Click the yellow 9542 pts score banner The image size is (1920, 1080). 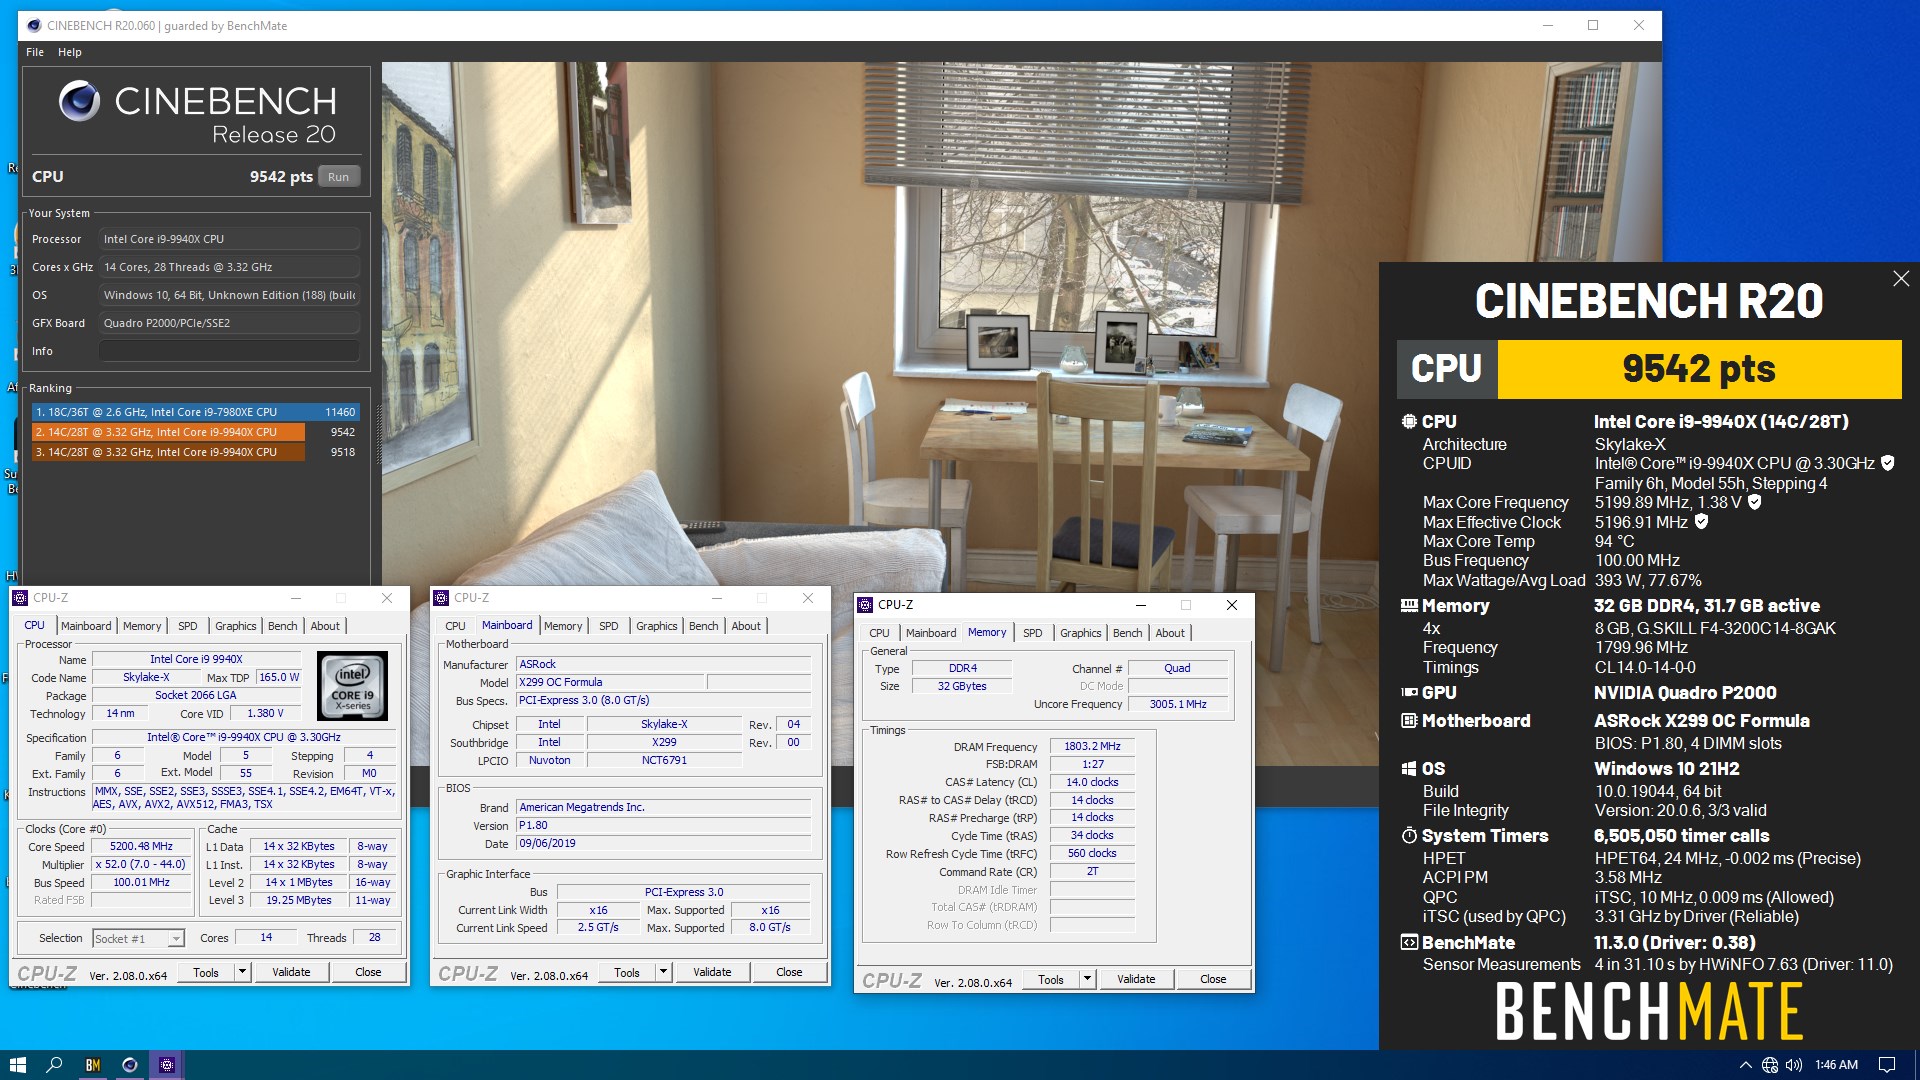click(1699, 369)
